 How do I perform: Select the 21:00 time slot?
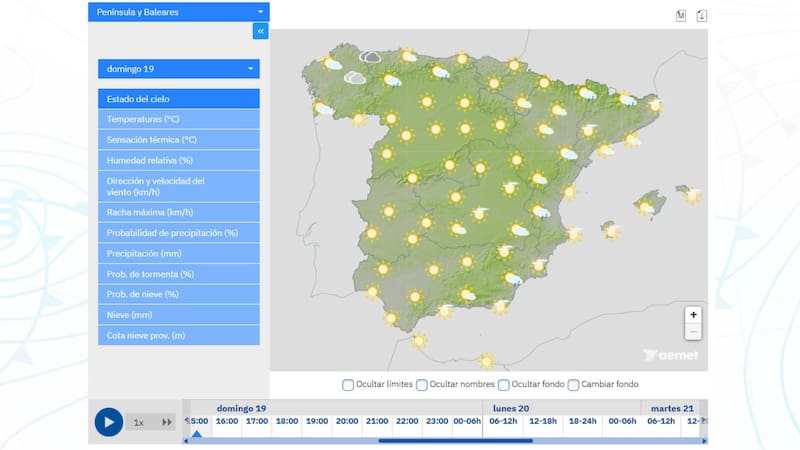point(377,421)
